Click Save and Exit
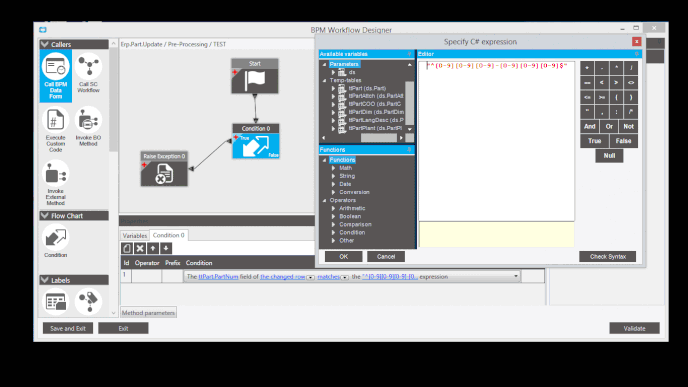 68,328
